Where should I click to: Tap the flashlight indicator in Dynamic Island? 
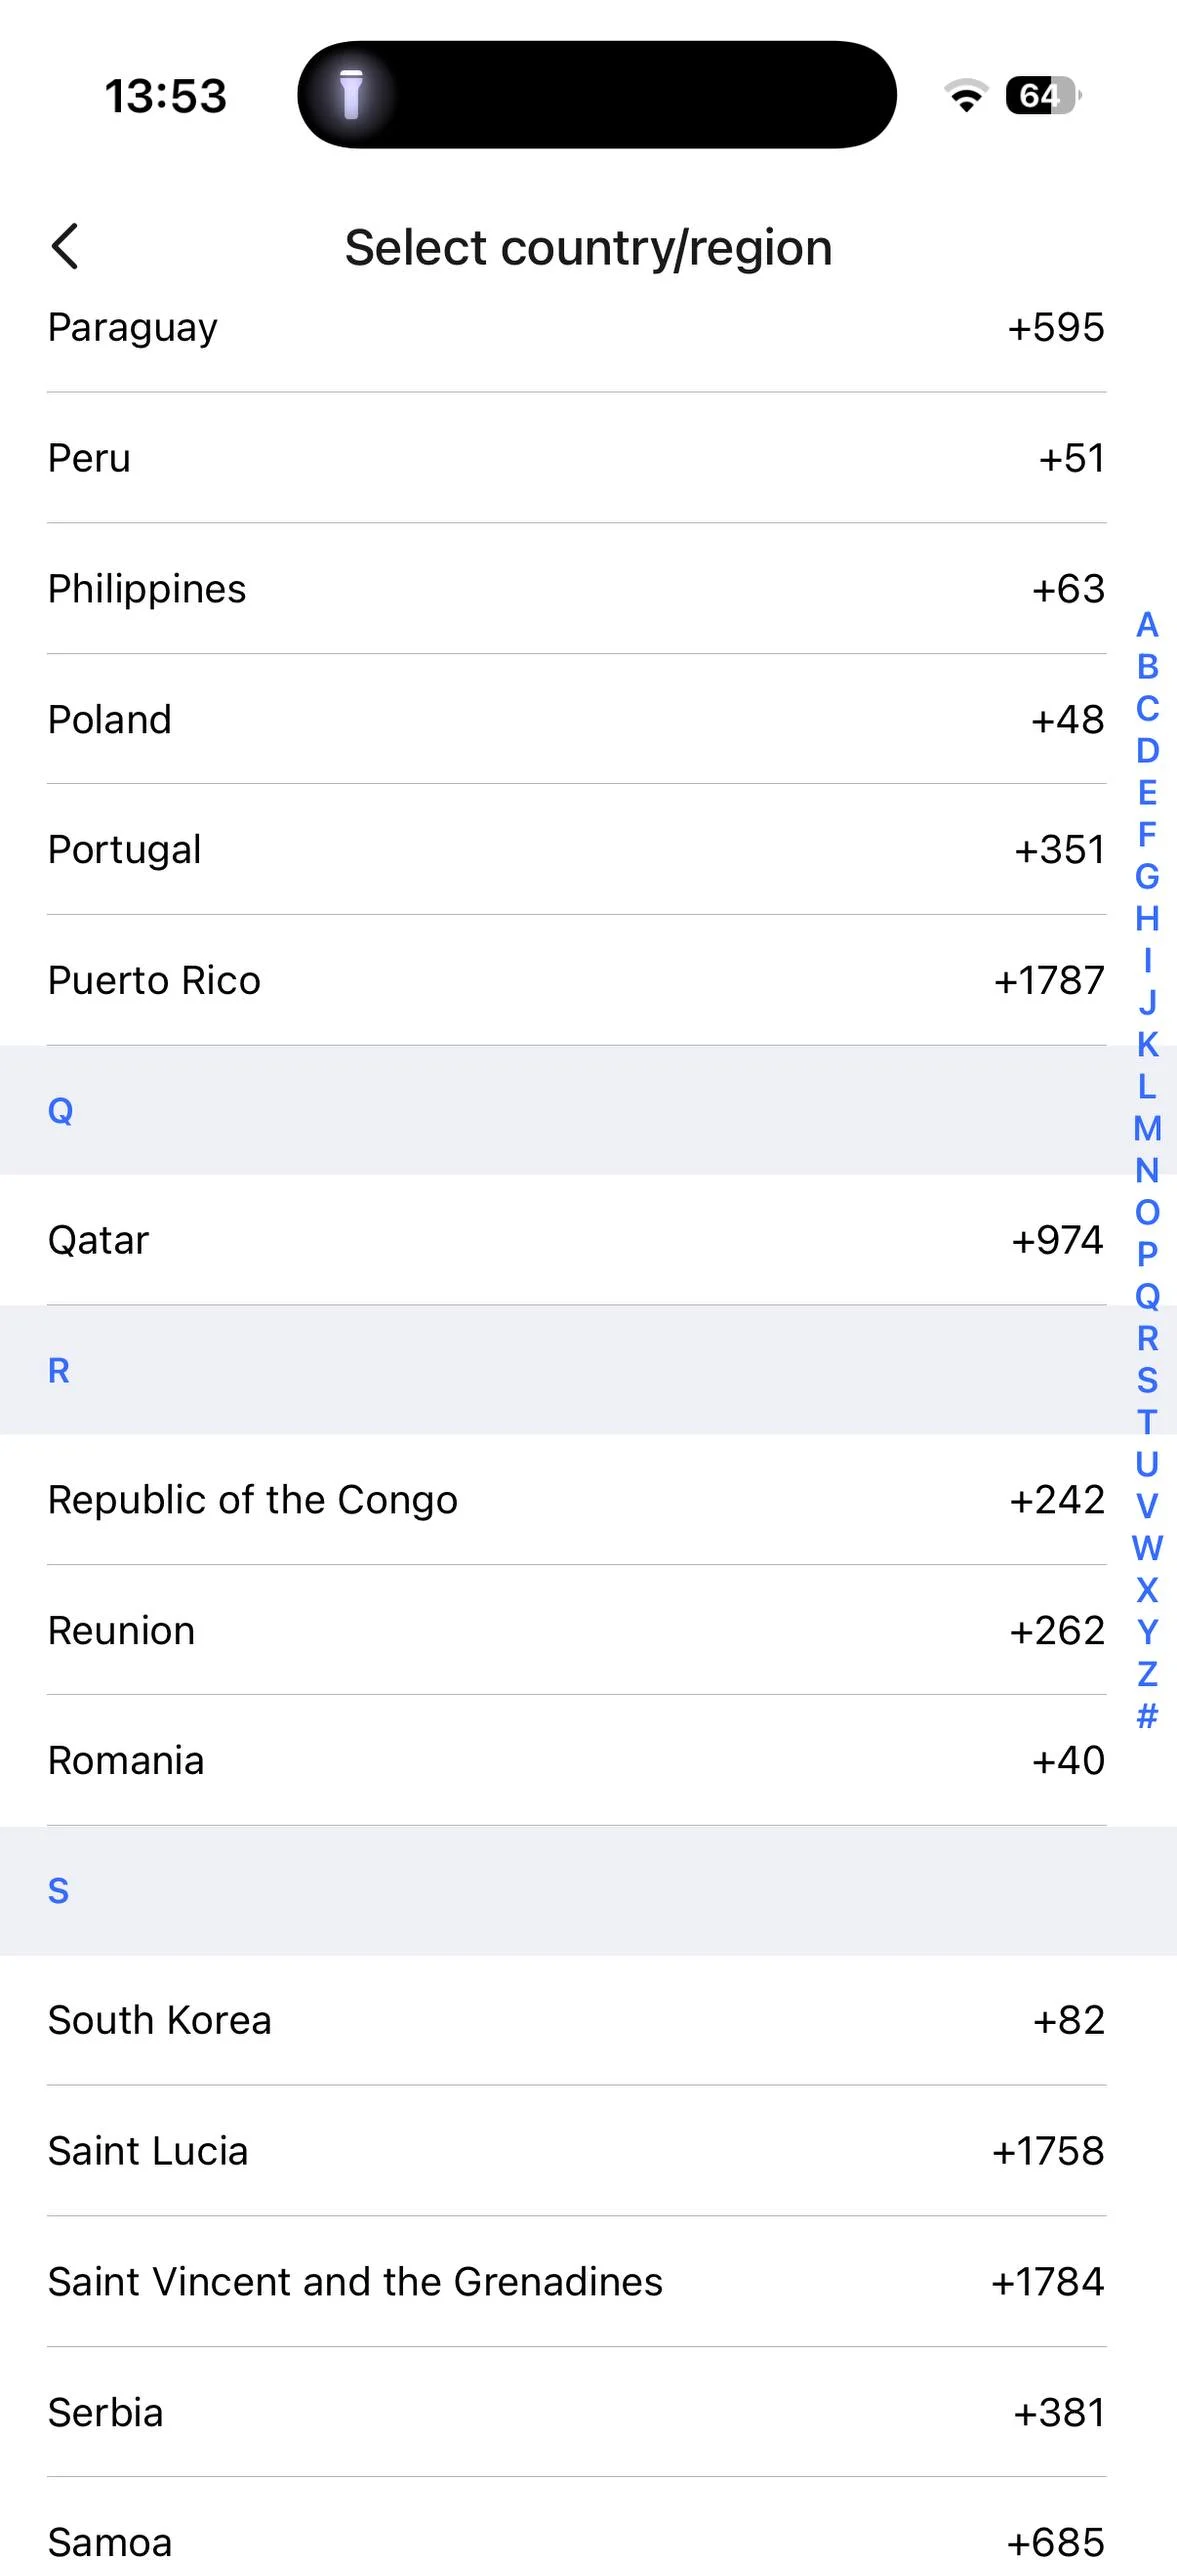coord(351,95)
